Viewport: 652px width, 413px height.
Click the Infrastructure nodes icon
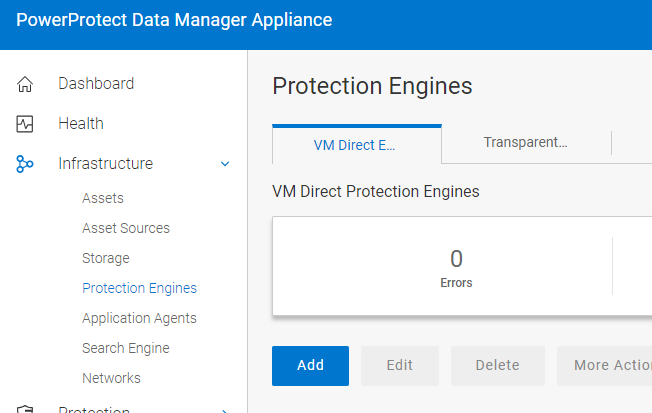tap(25, 164)
